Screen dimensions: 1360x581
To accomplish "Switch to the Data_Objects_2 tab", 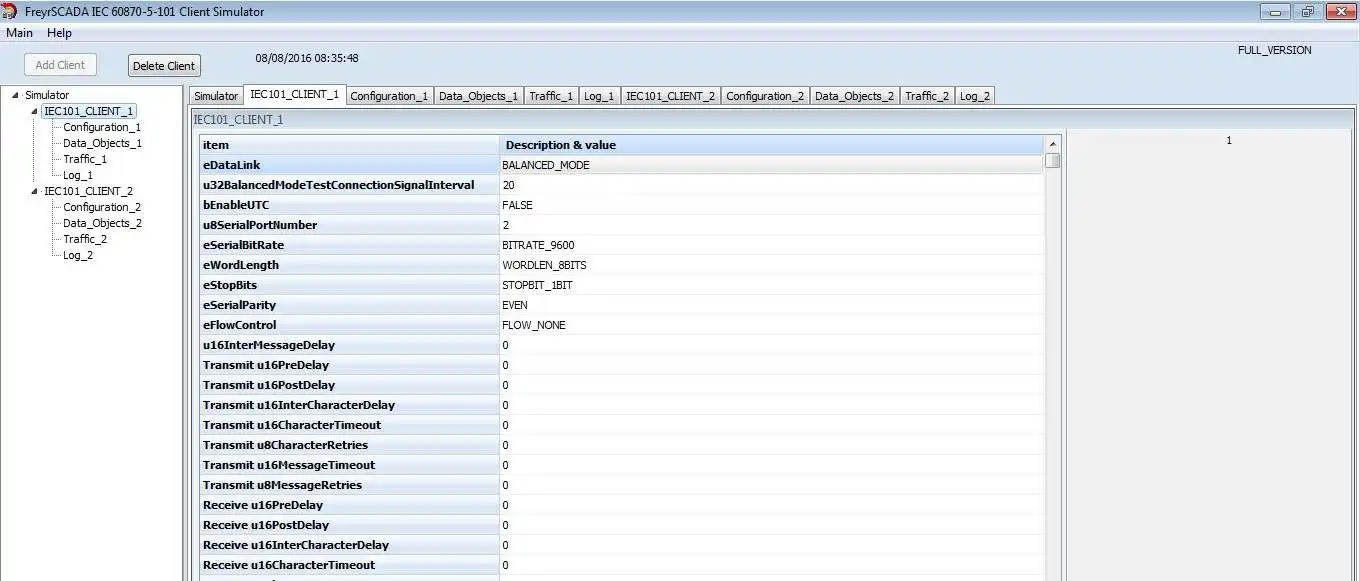I will (855, 96).
